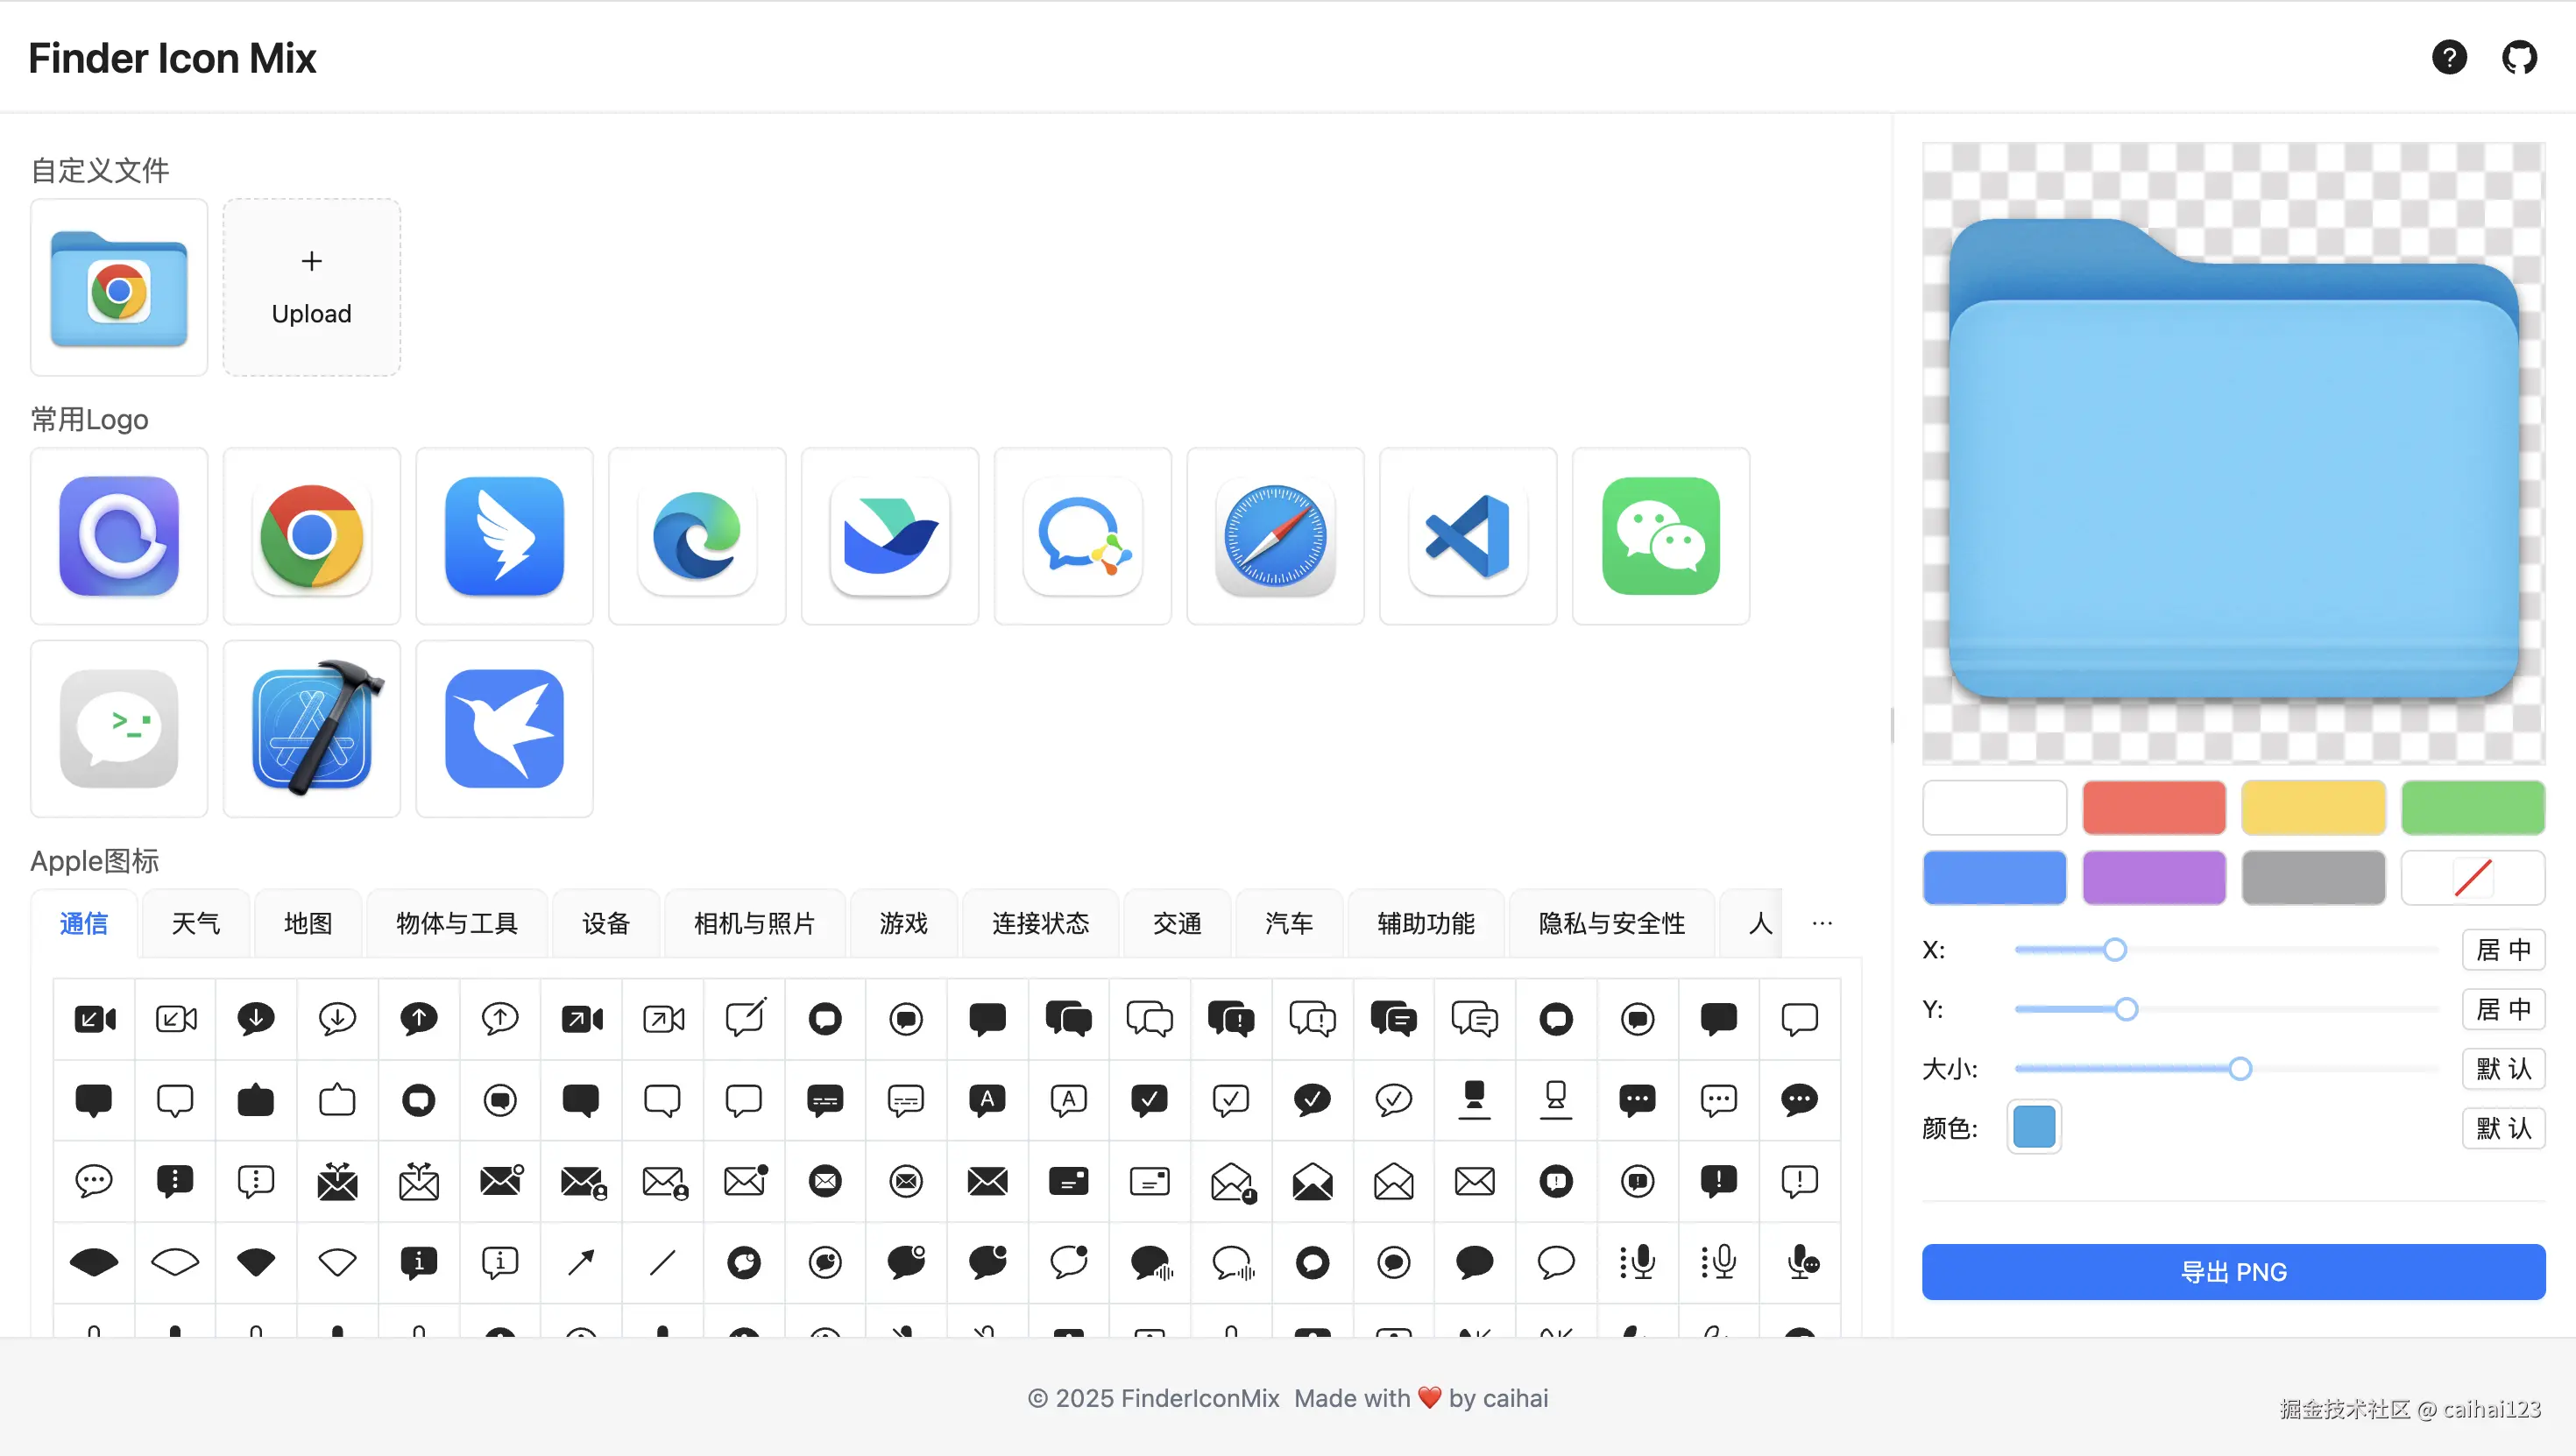2576x1456 pixels.
Task: Select the Chrome logo under 常用Logo
Action: pyautogui.click(x=312, y=536)
